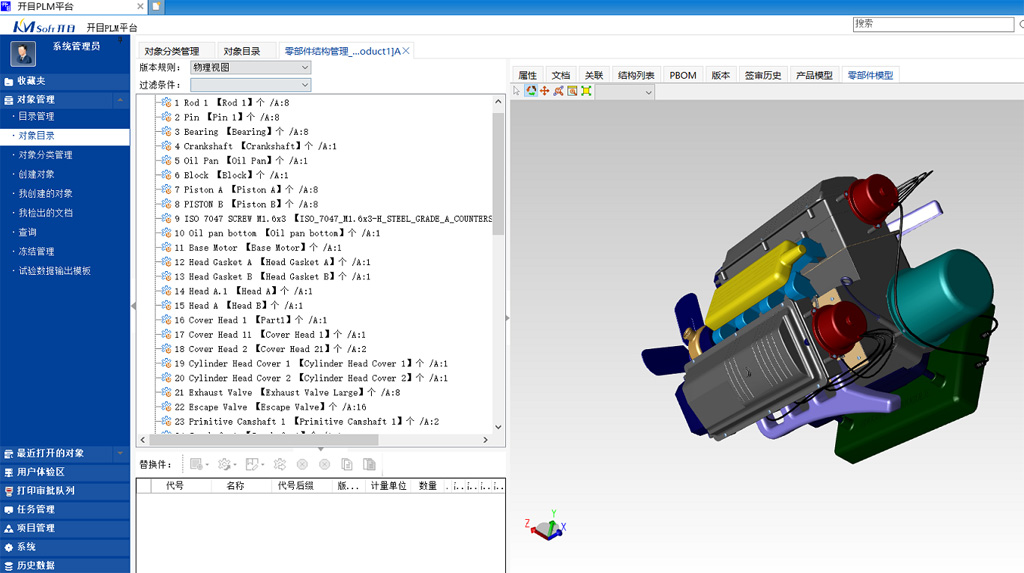Close the 零部件结构管理 tab
Screen dimensions: 1024x573
(x=406, y=51)
